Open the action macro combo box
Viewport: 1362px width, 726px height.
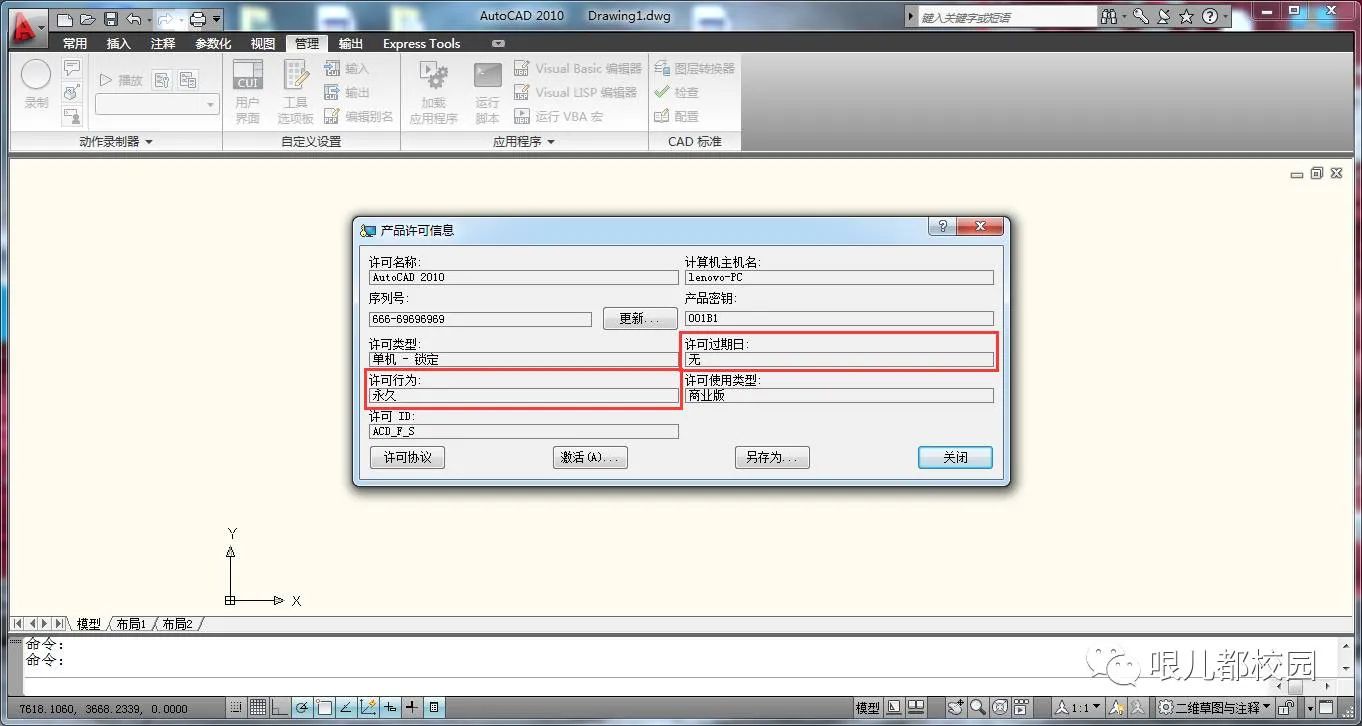pyautogui.click(x=157, y=104)
